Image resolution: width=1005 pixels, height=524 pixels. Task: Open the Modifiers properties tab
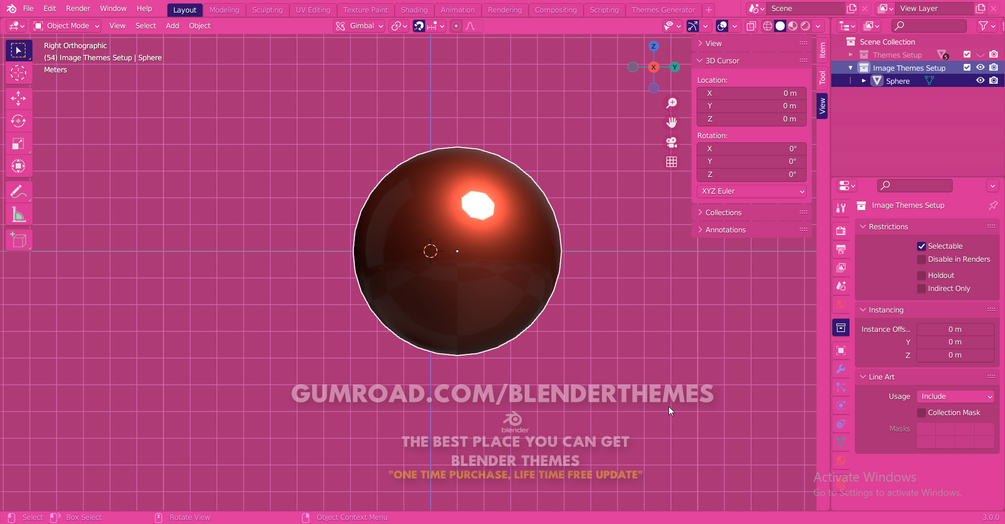(x=841, y=369)
